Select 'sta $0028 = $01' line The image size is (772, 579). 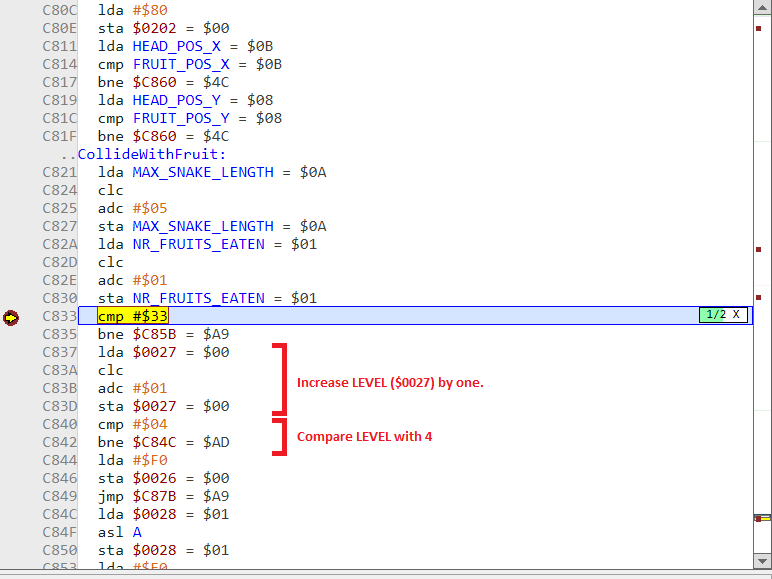[163, 550]
